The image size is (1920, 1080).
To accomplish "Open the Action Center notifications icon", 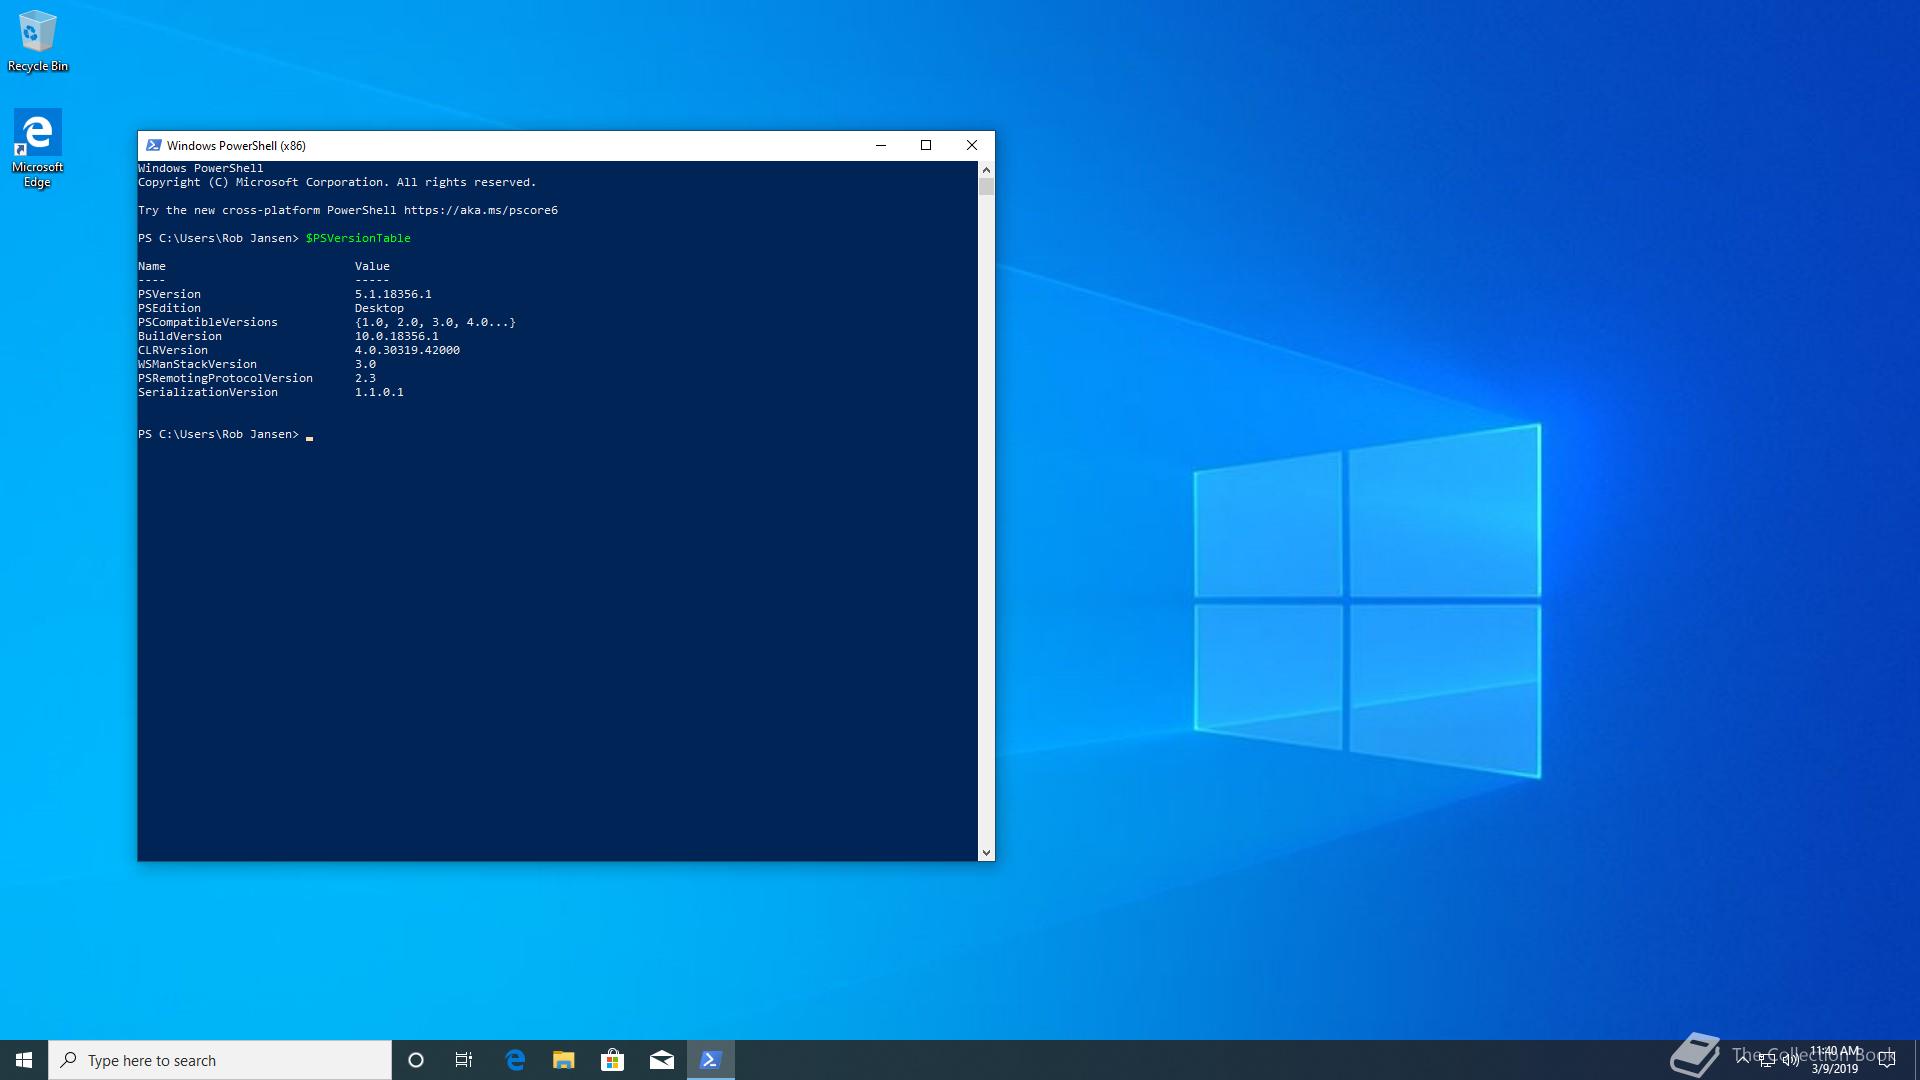I will tap(1887, 1060).
